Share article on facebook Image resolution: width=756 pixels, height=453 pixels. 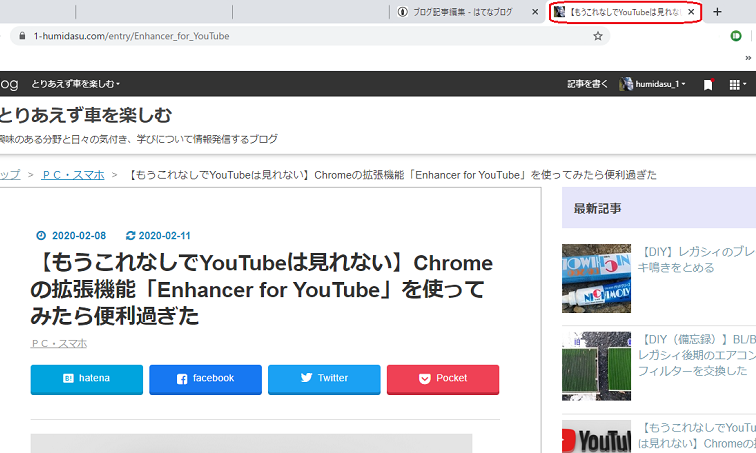click(x=205, y=379)
